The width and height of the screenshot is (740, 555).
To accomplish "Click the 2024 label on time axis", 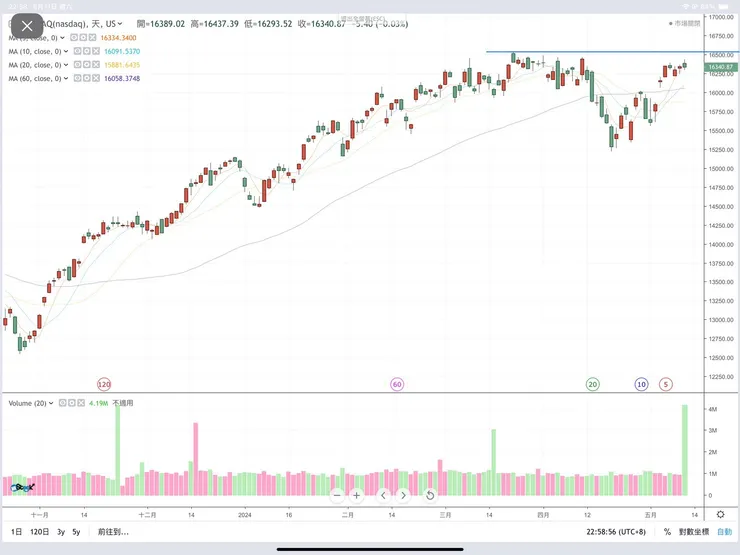I will tap(245, 515).
